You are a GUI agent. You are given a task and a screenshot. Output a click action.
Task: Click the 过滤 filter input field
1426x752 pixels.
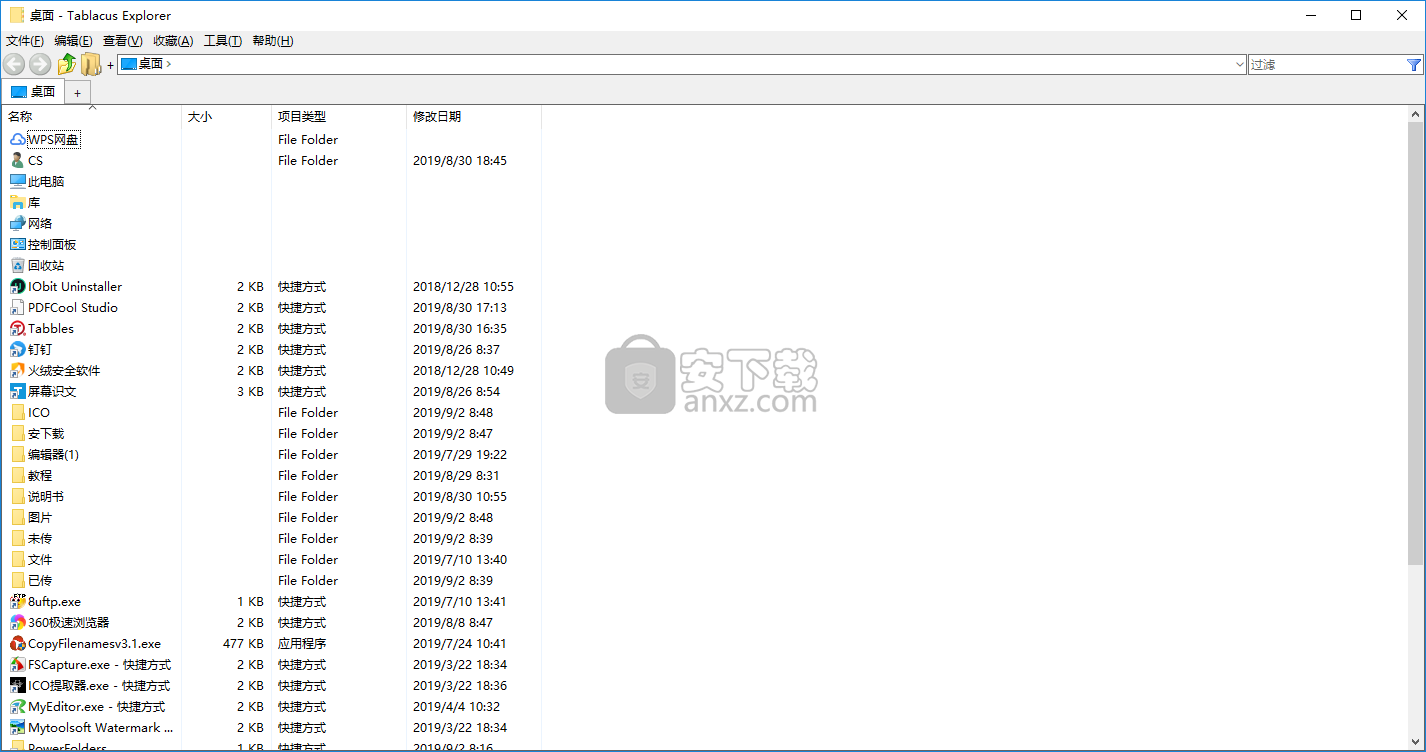coord(1326,64)
